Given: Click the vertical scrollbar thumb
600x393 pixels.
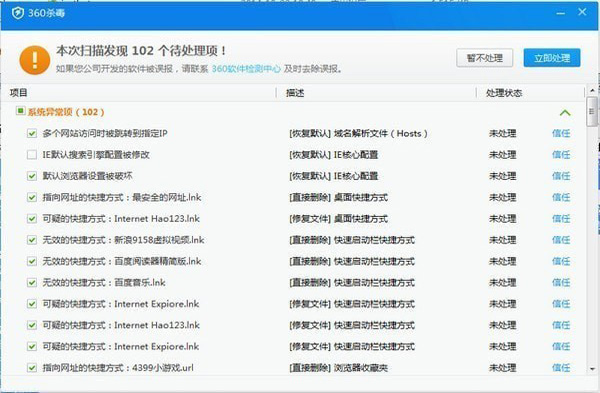Looking at the screenshot, I should [x=592, y=111].
